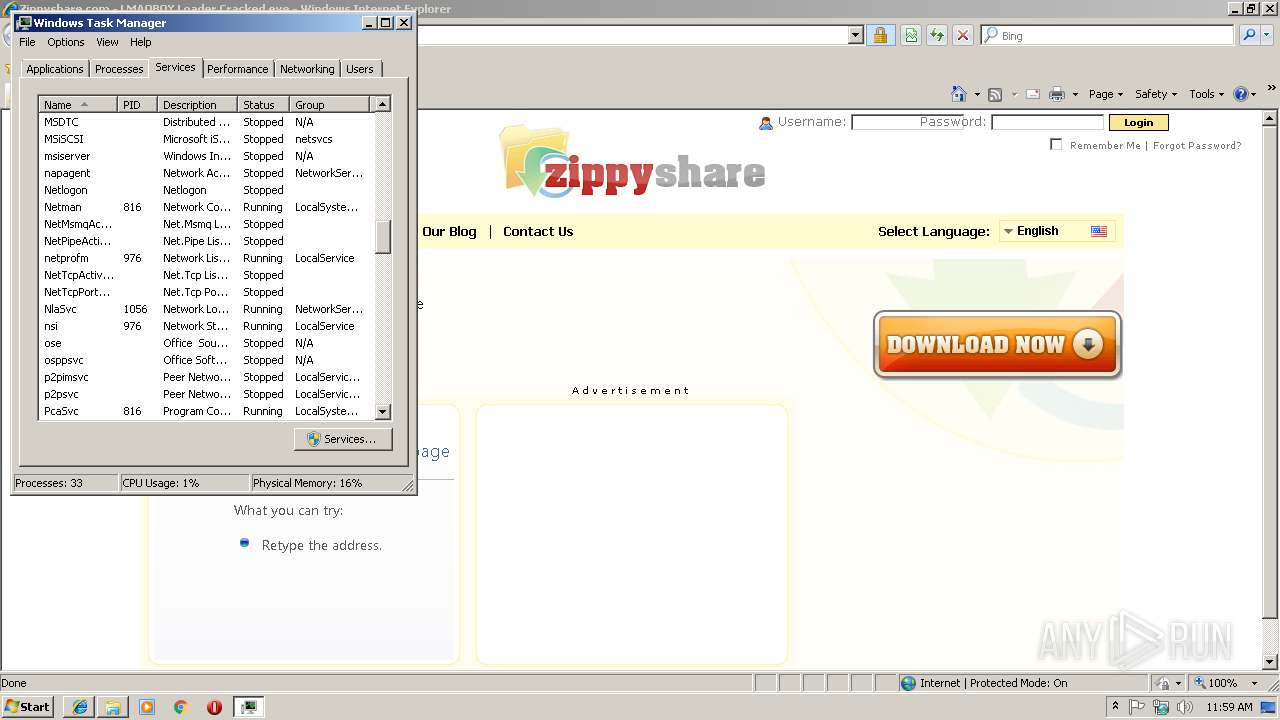Expand the command bar overflow chevron
The image size is (1280, 720).
pyautogui.click(x=1271, y=87)
